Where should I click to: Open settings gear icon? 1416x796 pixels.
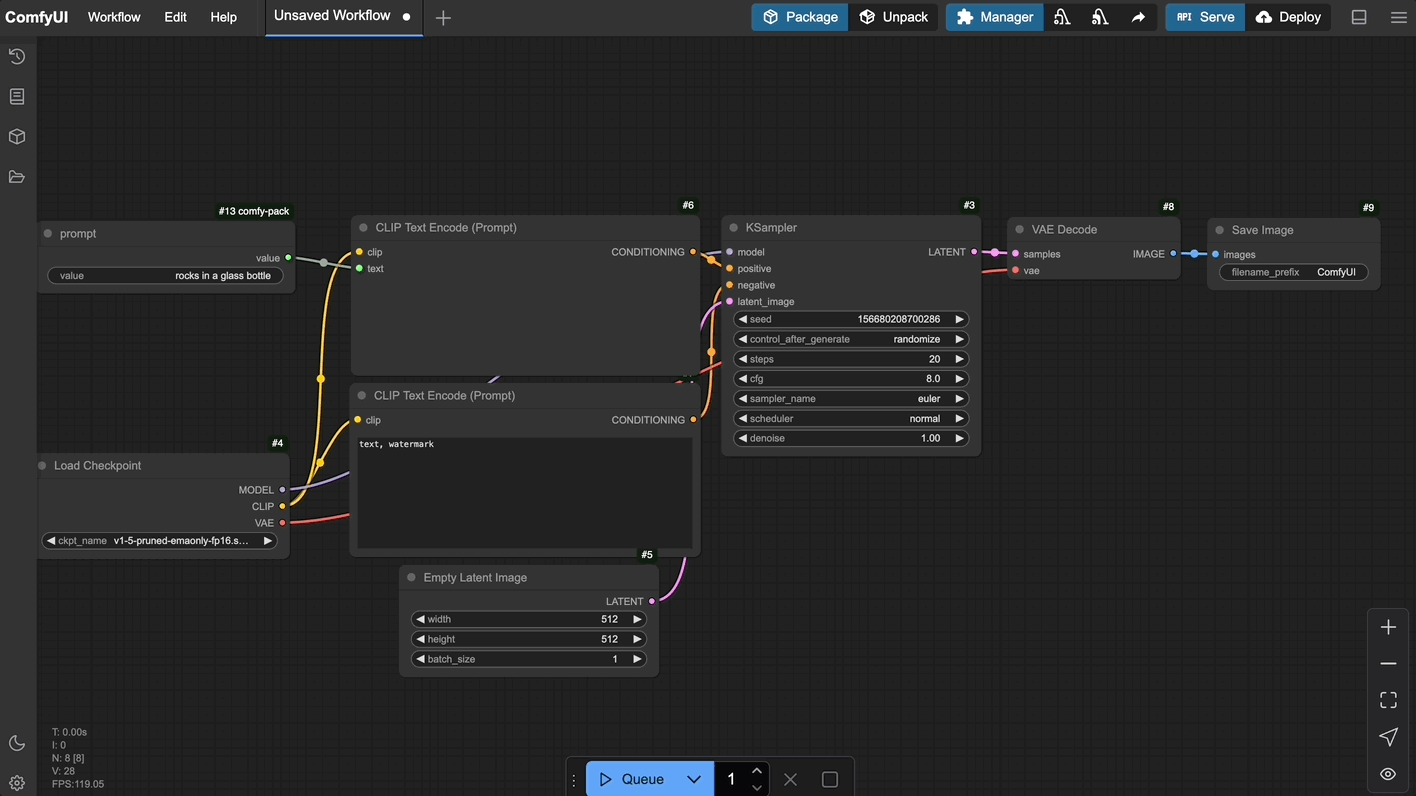[x=17, y=783]
